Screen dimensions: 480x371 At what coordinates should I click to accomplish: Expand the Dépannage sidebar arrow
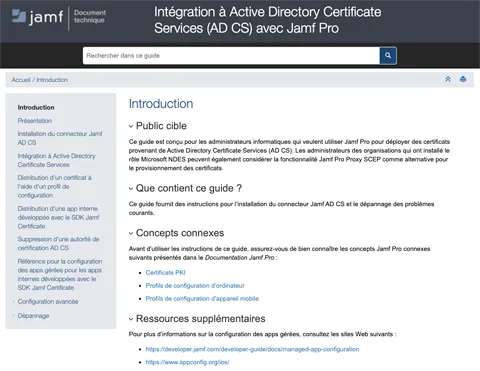(14, 316)
